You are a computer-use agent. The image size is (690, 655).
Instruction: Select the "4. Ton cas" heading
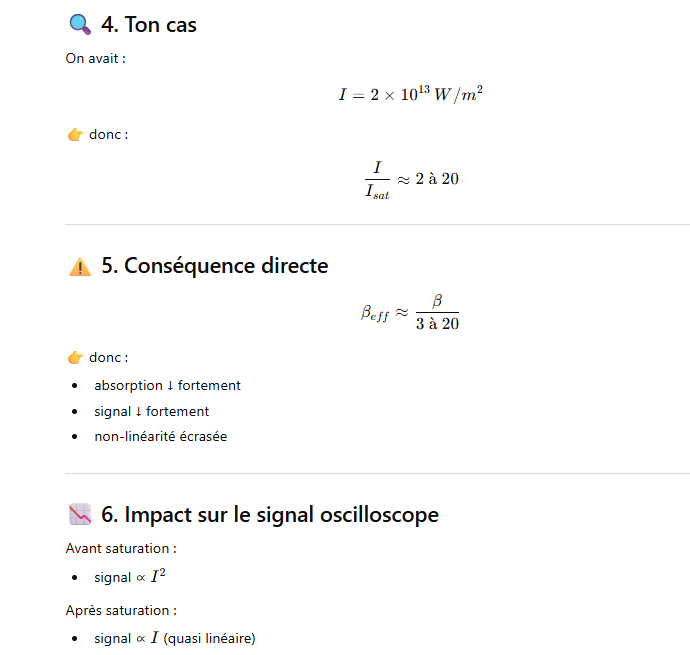tap(149, 25)
